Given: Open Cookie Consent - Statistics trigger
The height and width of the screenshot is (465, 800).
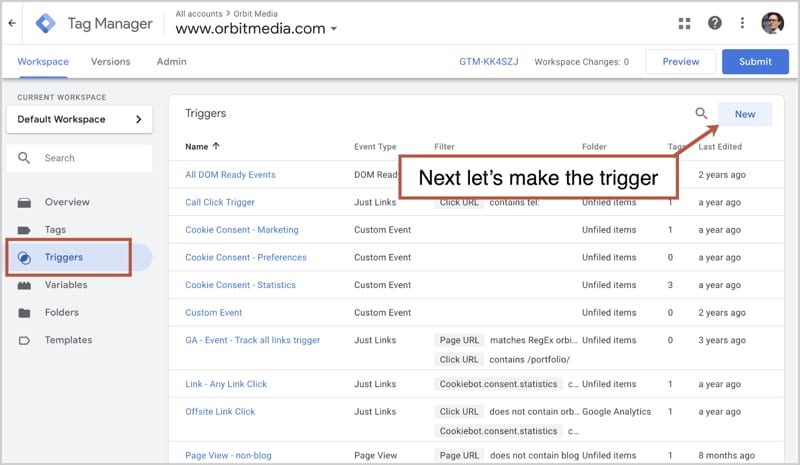Looking at the screenshot, I should point(240,285).
